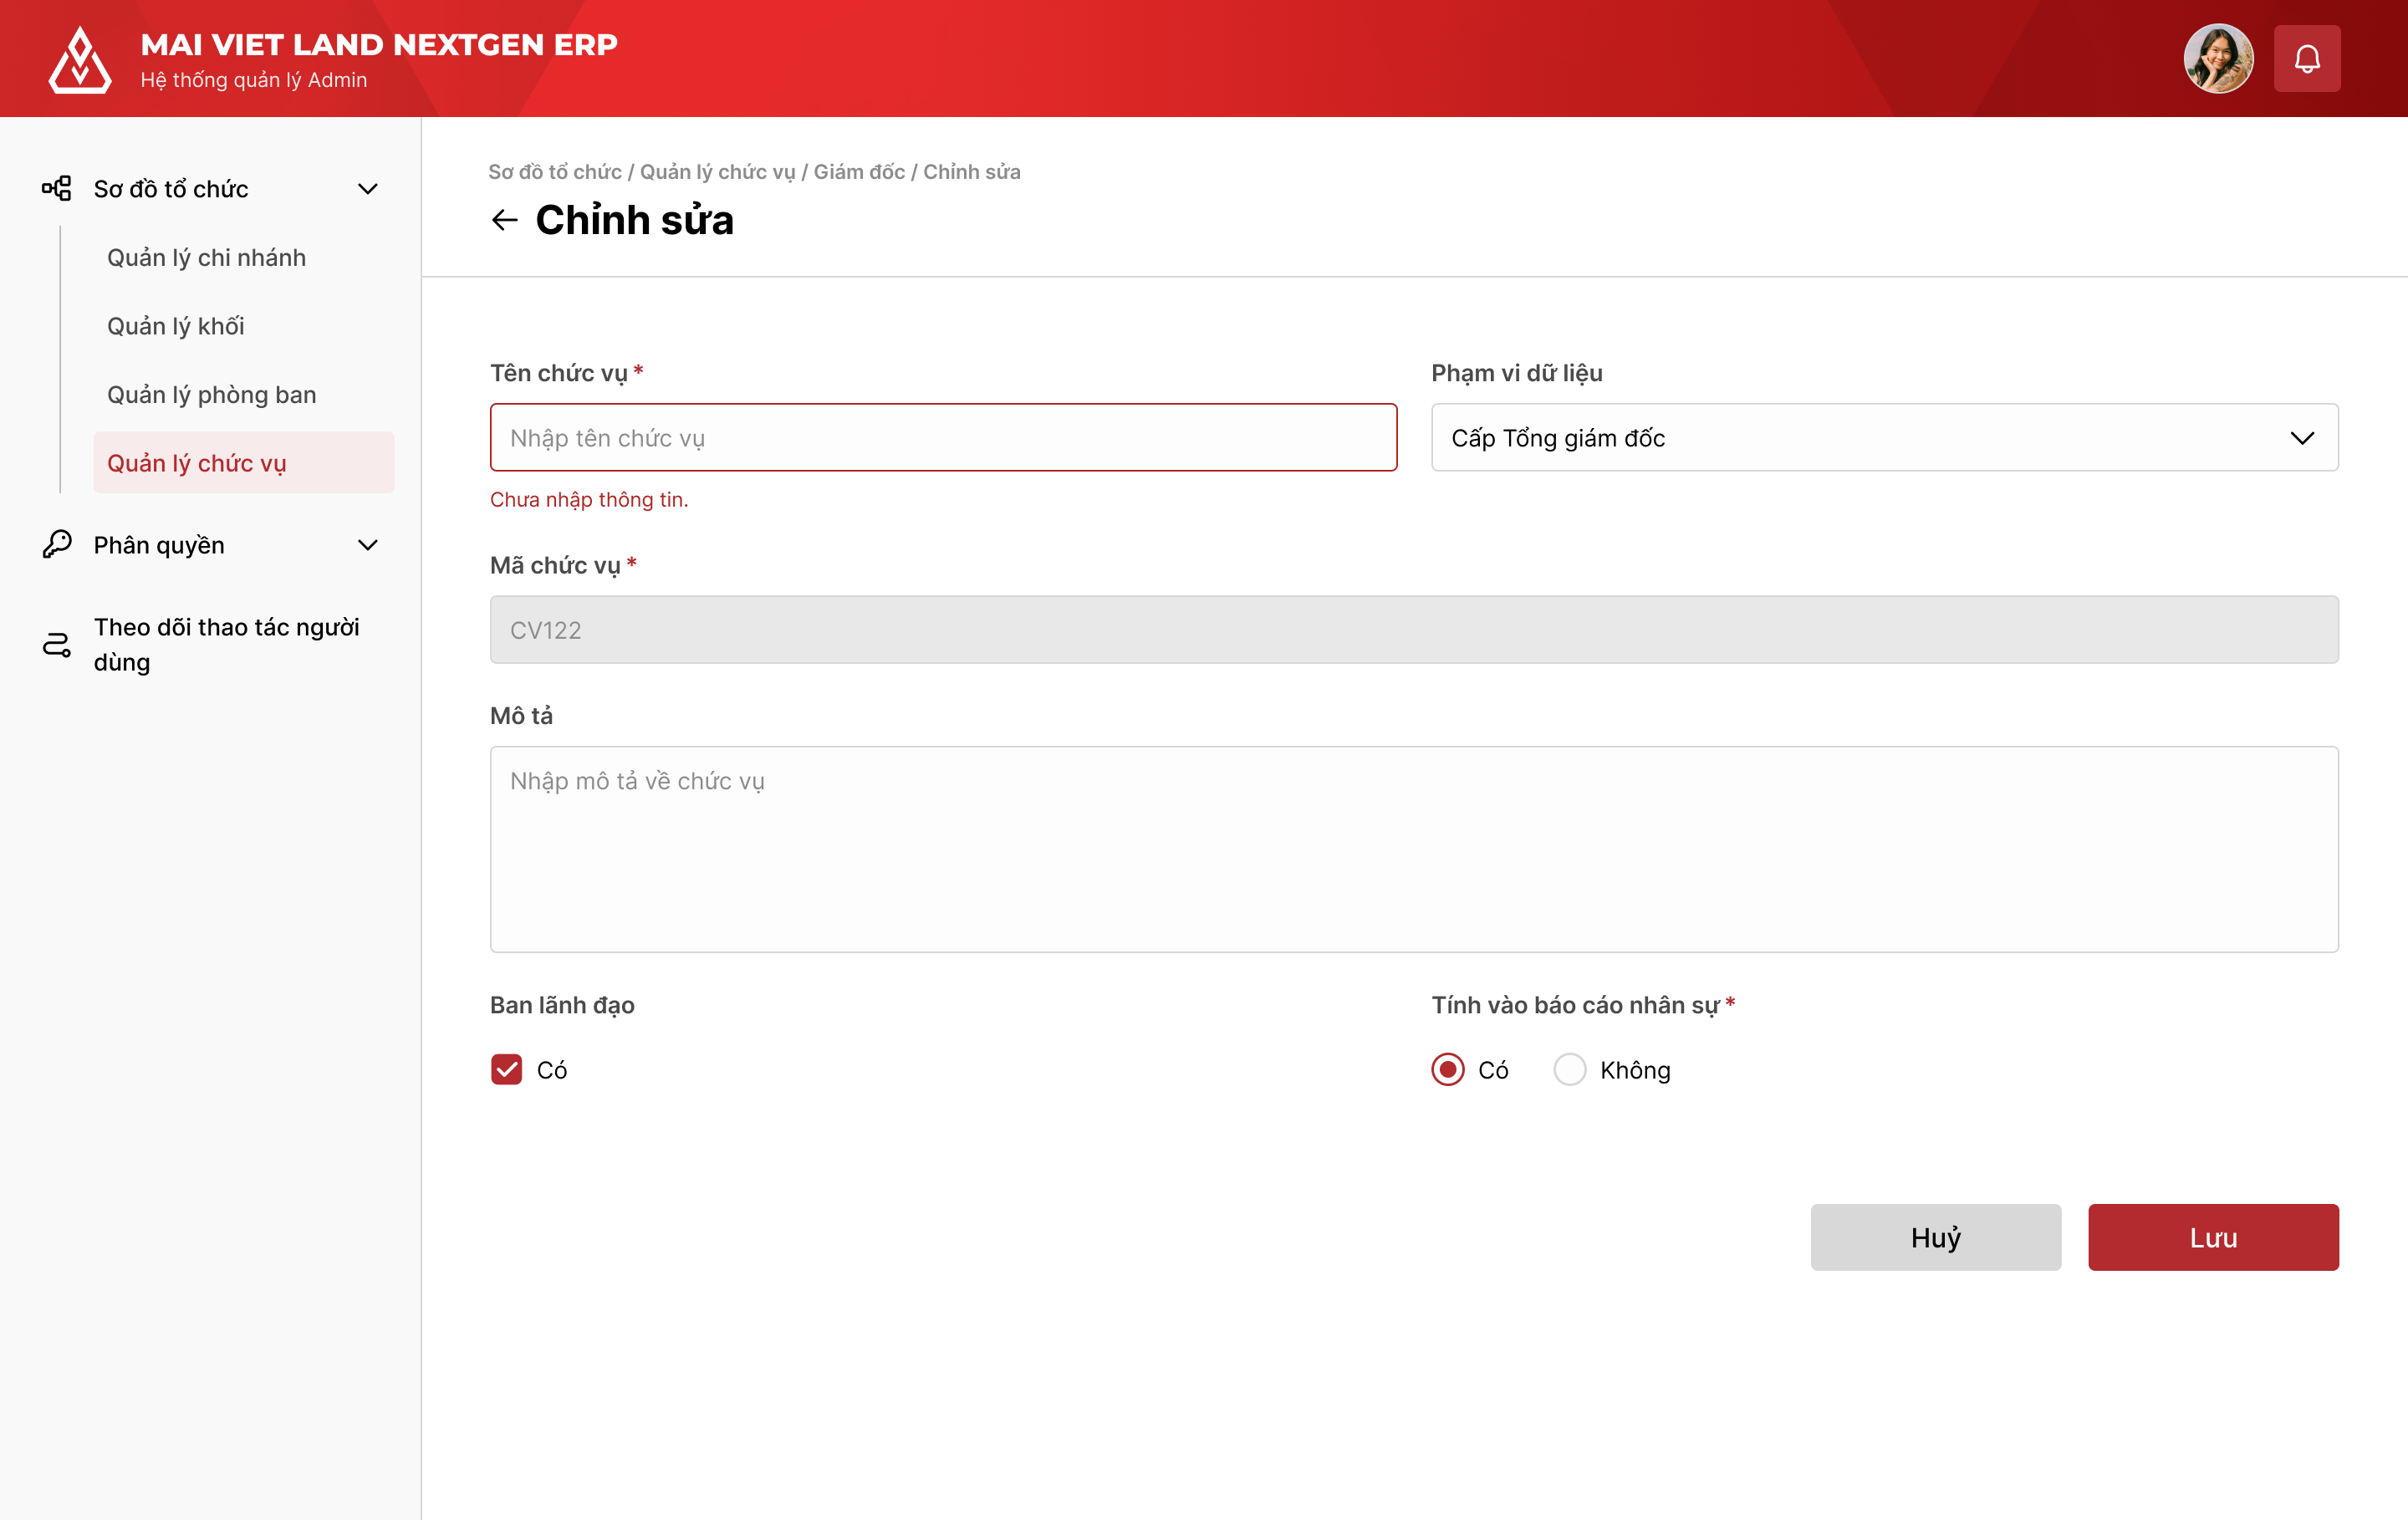This screenshot has width=2408, height=1520.
Task: Focus the Tên chức vụ input field
Action: [x=943, y=438]
